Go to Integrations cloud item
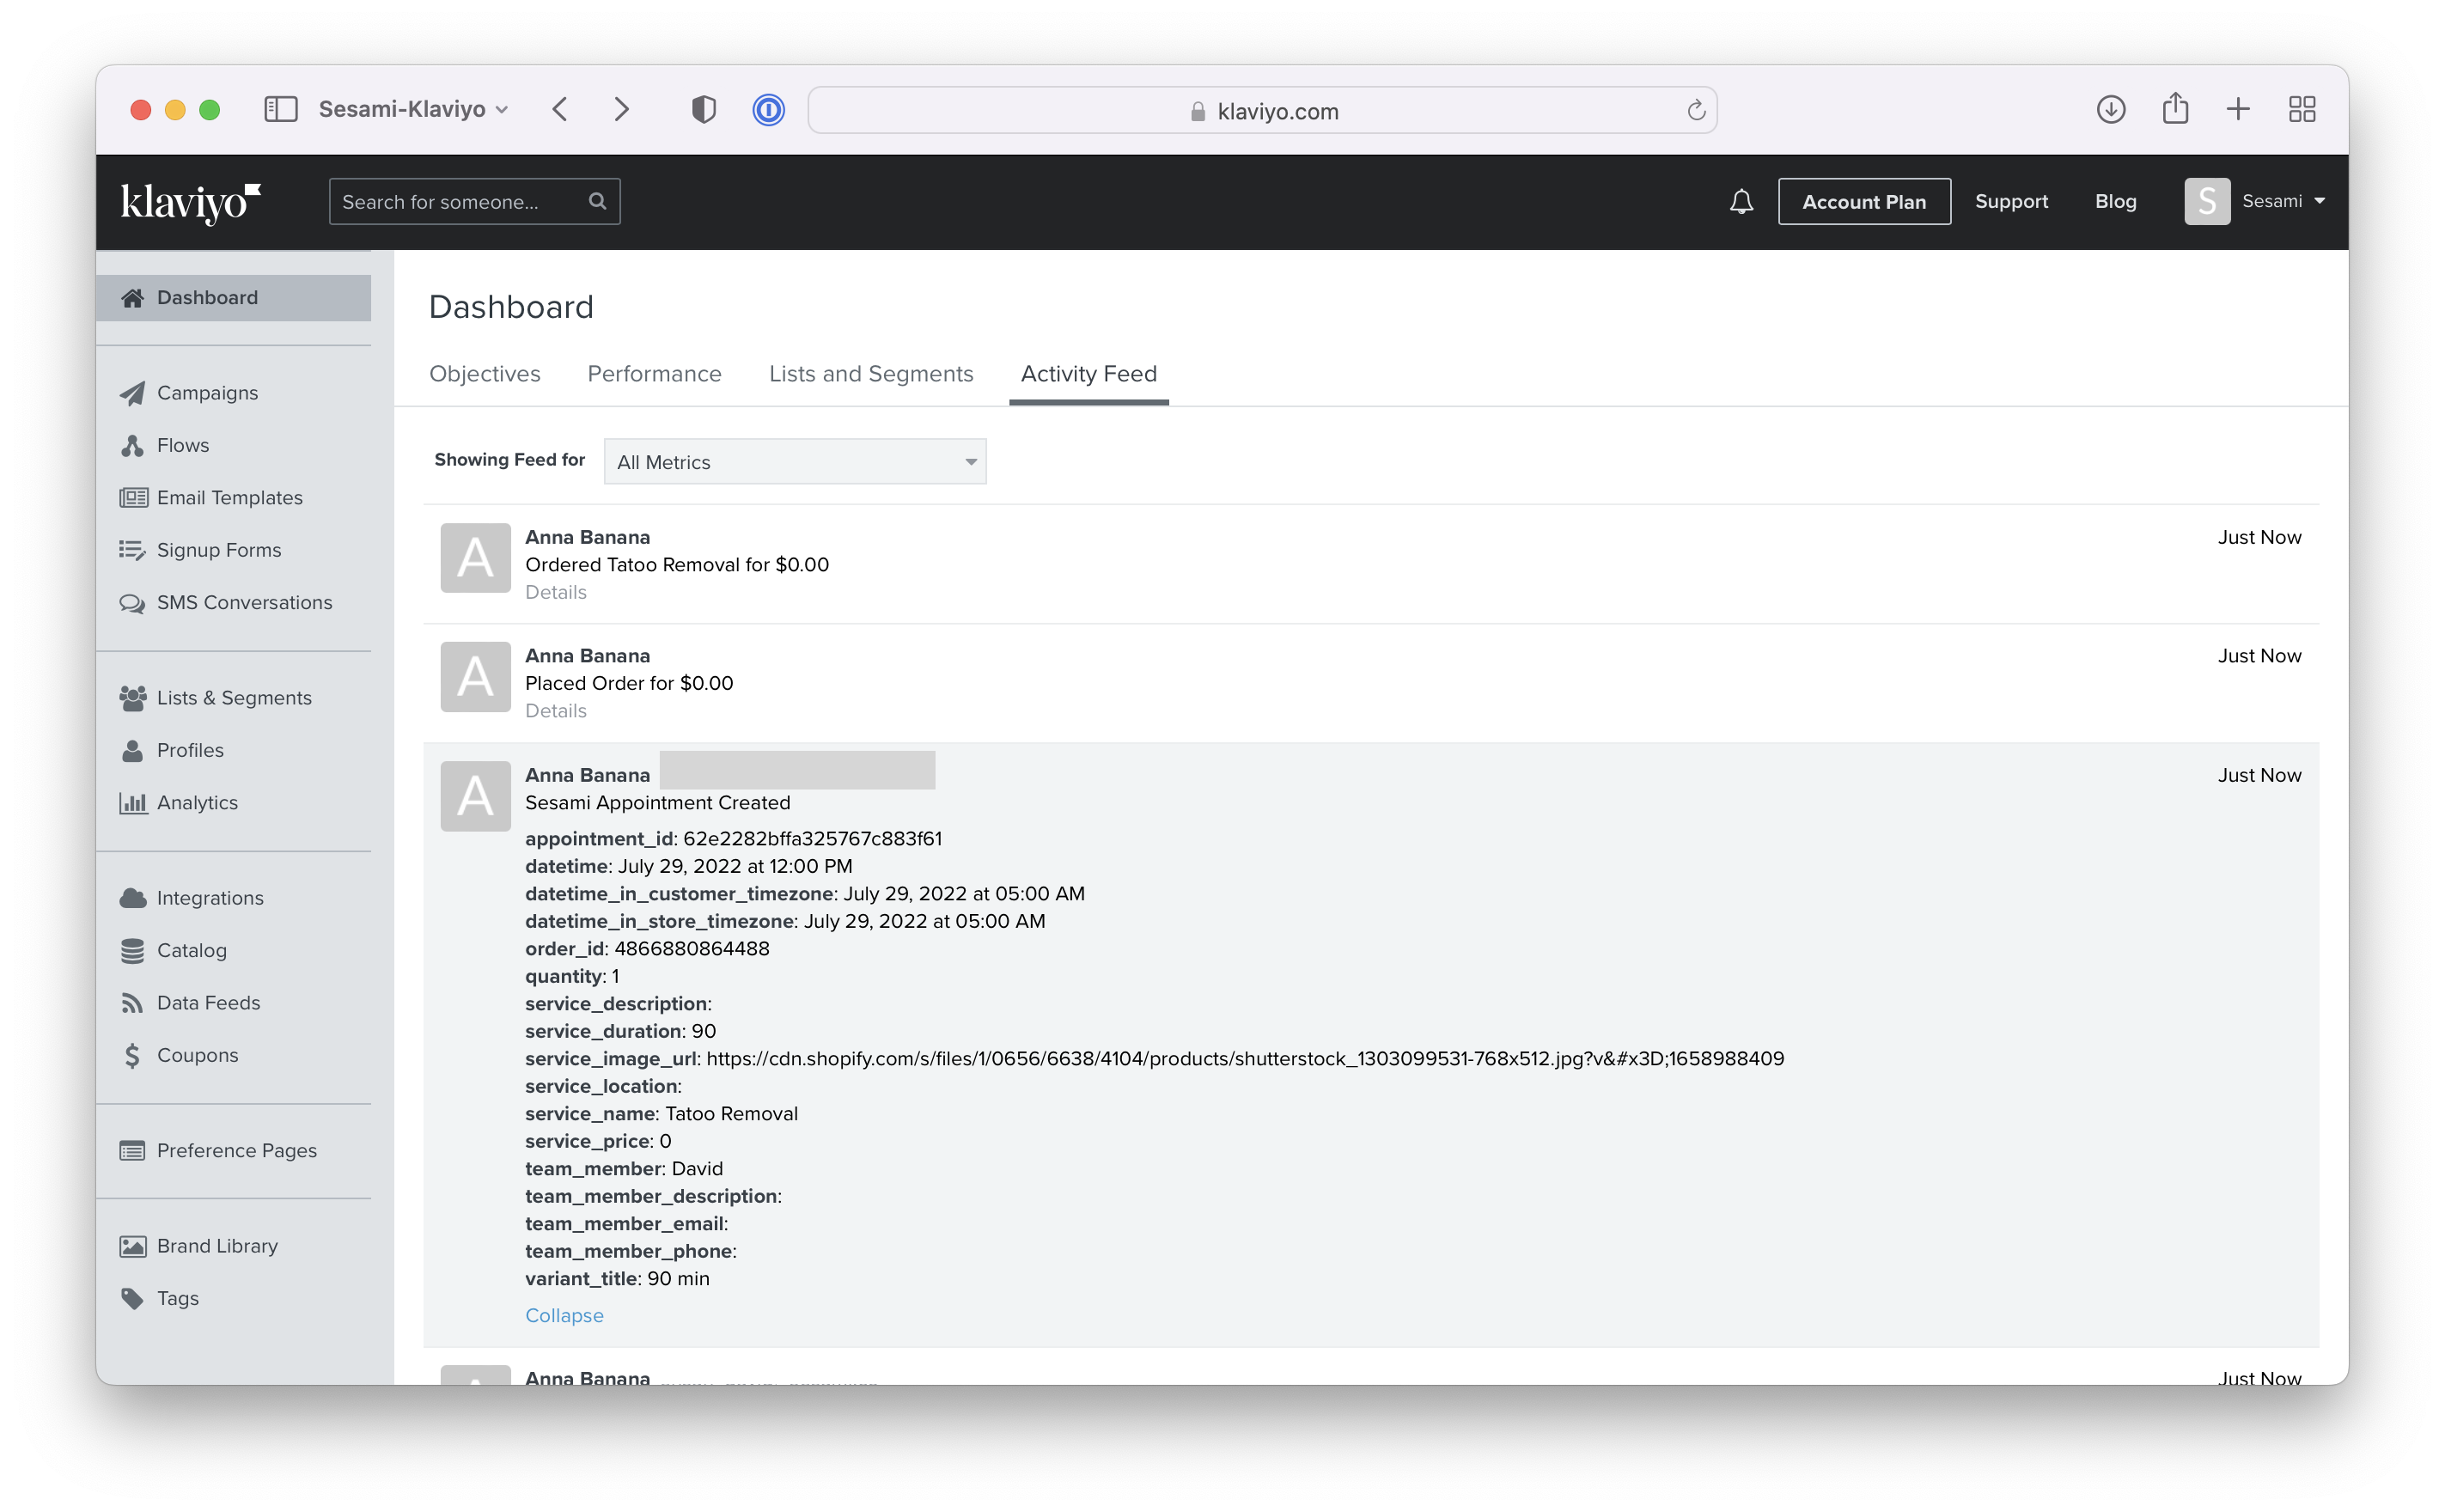The image size is (2445, 1512). 209,898
